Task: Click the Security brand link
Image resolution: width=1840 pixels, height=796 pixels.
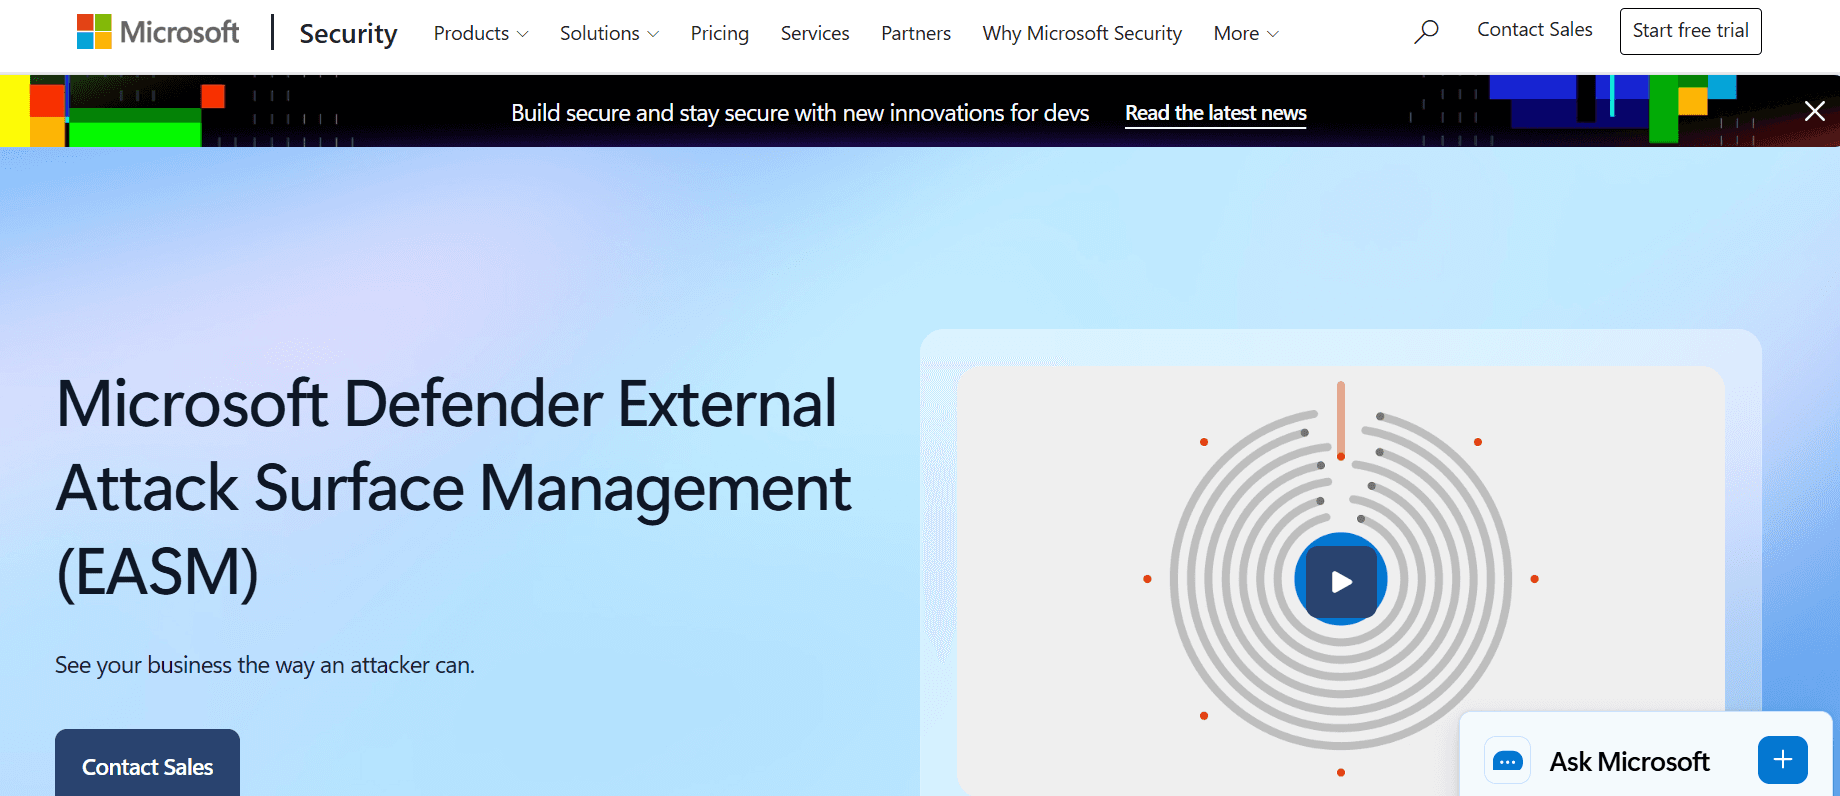Action: [x=348, y=33]
